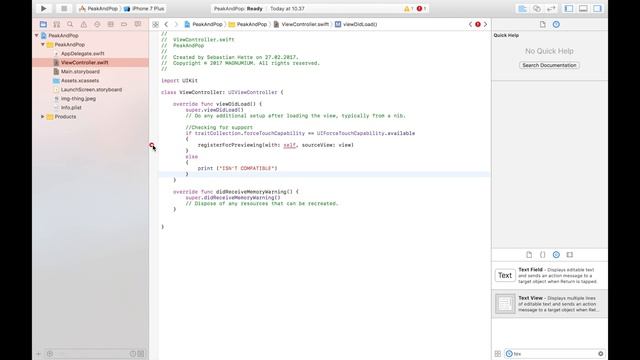
Task: Toggle source-control status filter in navigator
Action: [x=141, y=354]
